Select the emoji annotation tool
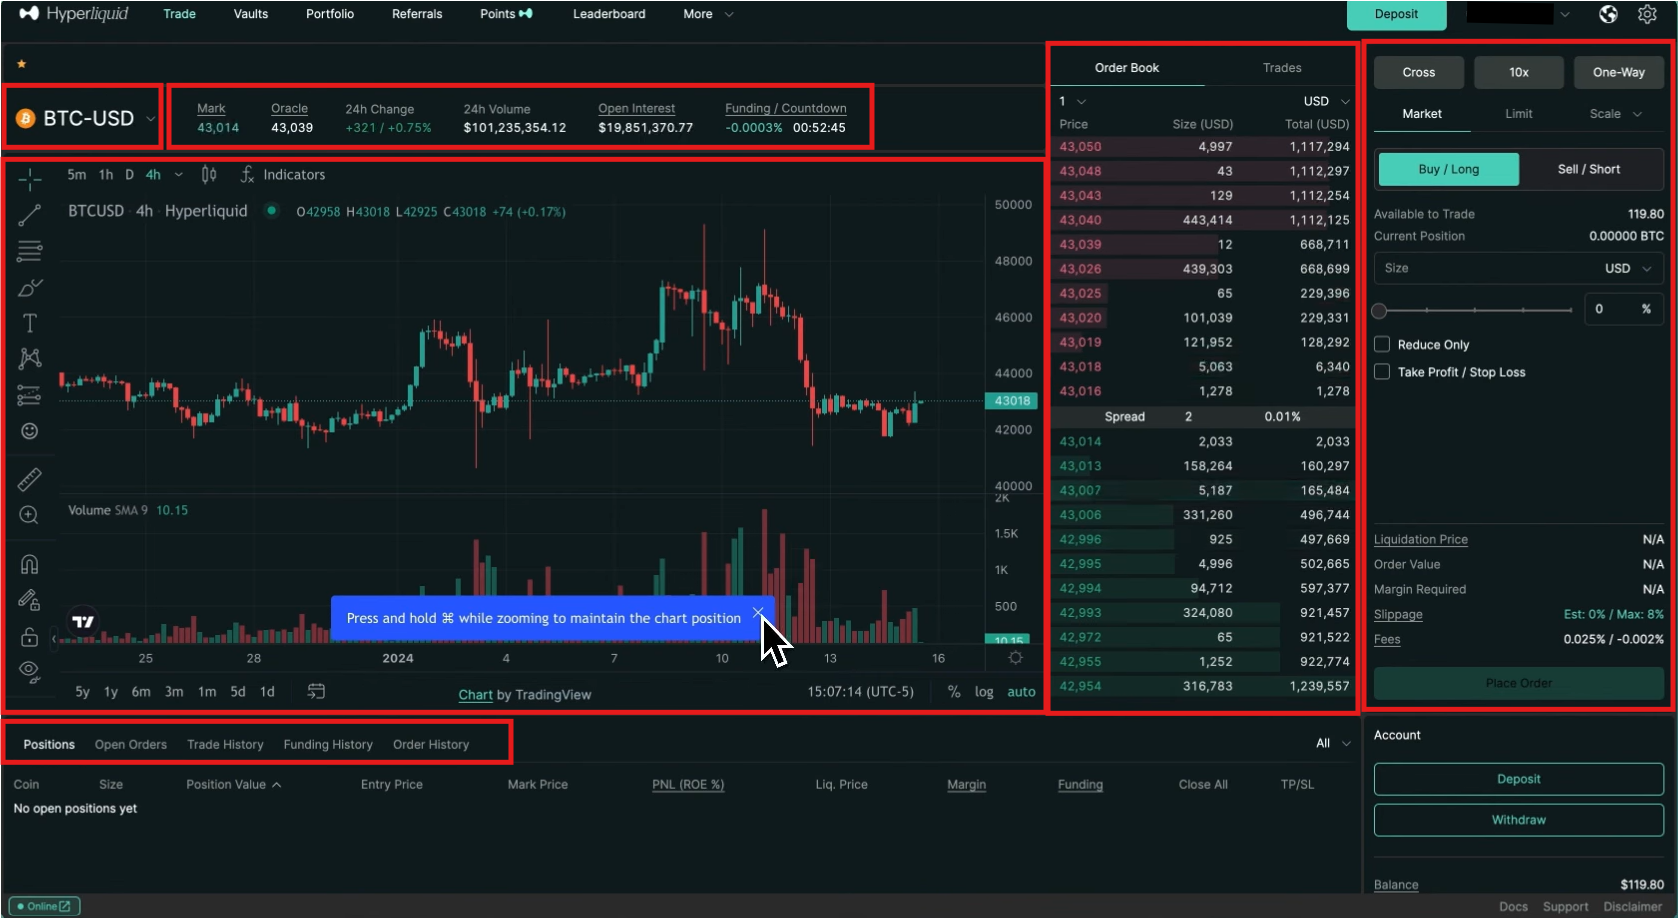 coord(29,430)
